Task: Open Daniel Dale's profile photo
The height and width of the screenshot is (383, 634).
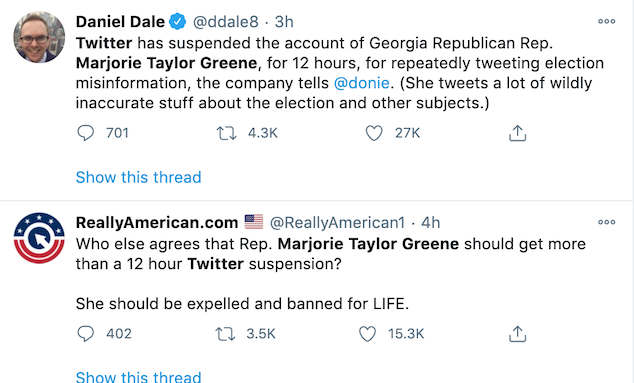Action: point(39,37)
